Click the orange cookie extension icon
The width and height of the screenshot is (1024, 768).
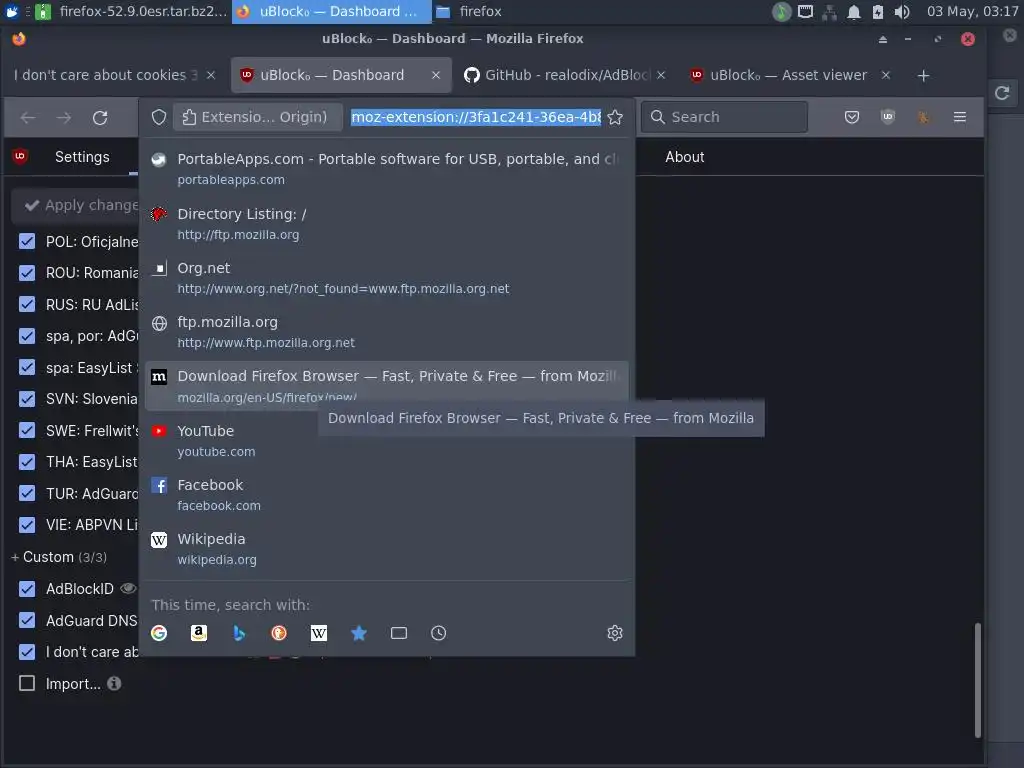(x=923, y=117)
